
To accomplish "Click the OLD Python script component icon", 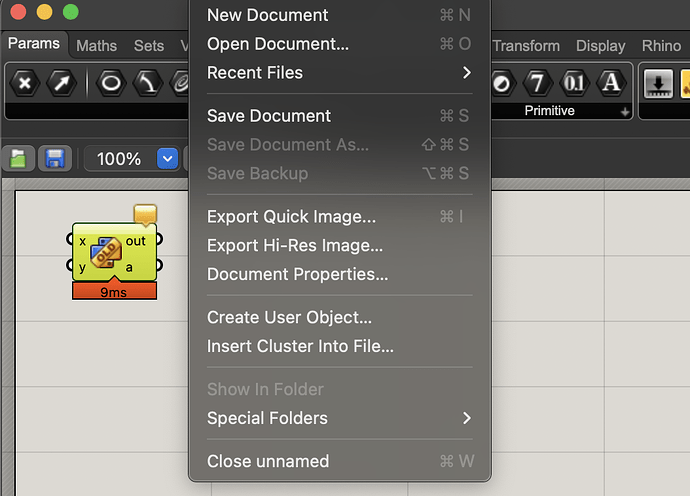I will coord(106,253).
